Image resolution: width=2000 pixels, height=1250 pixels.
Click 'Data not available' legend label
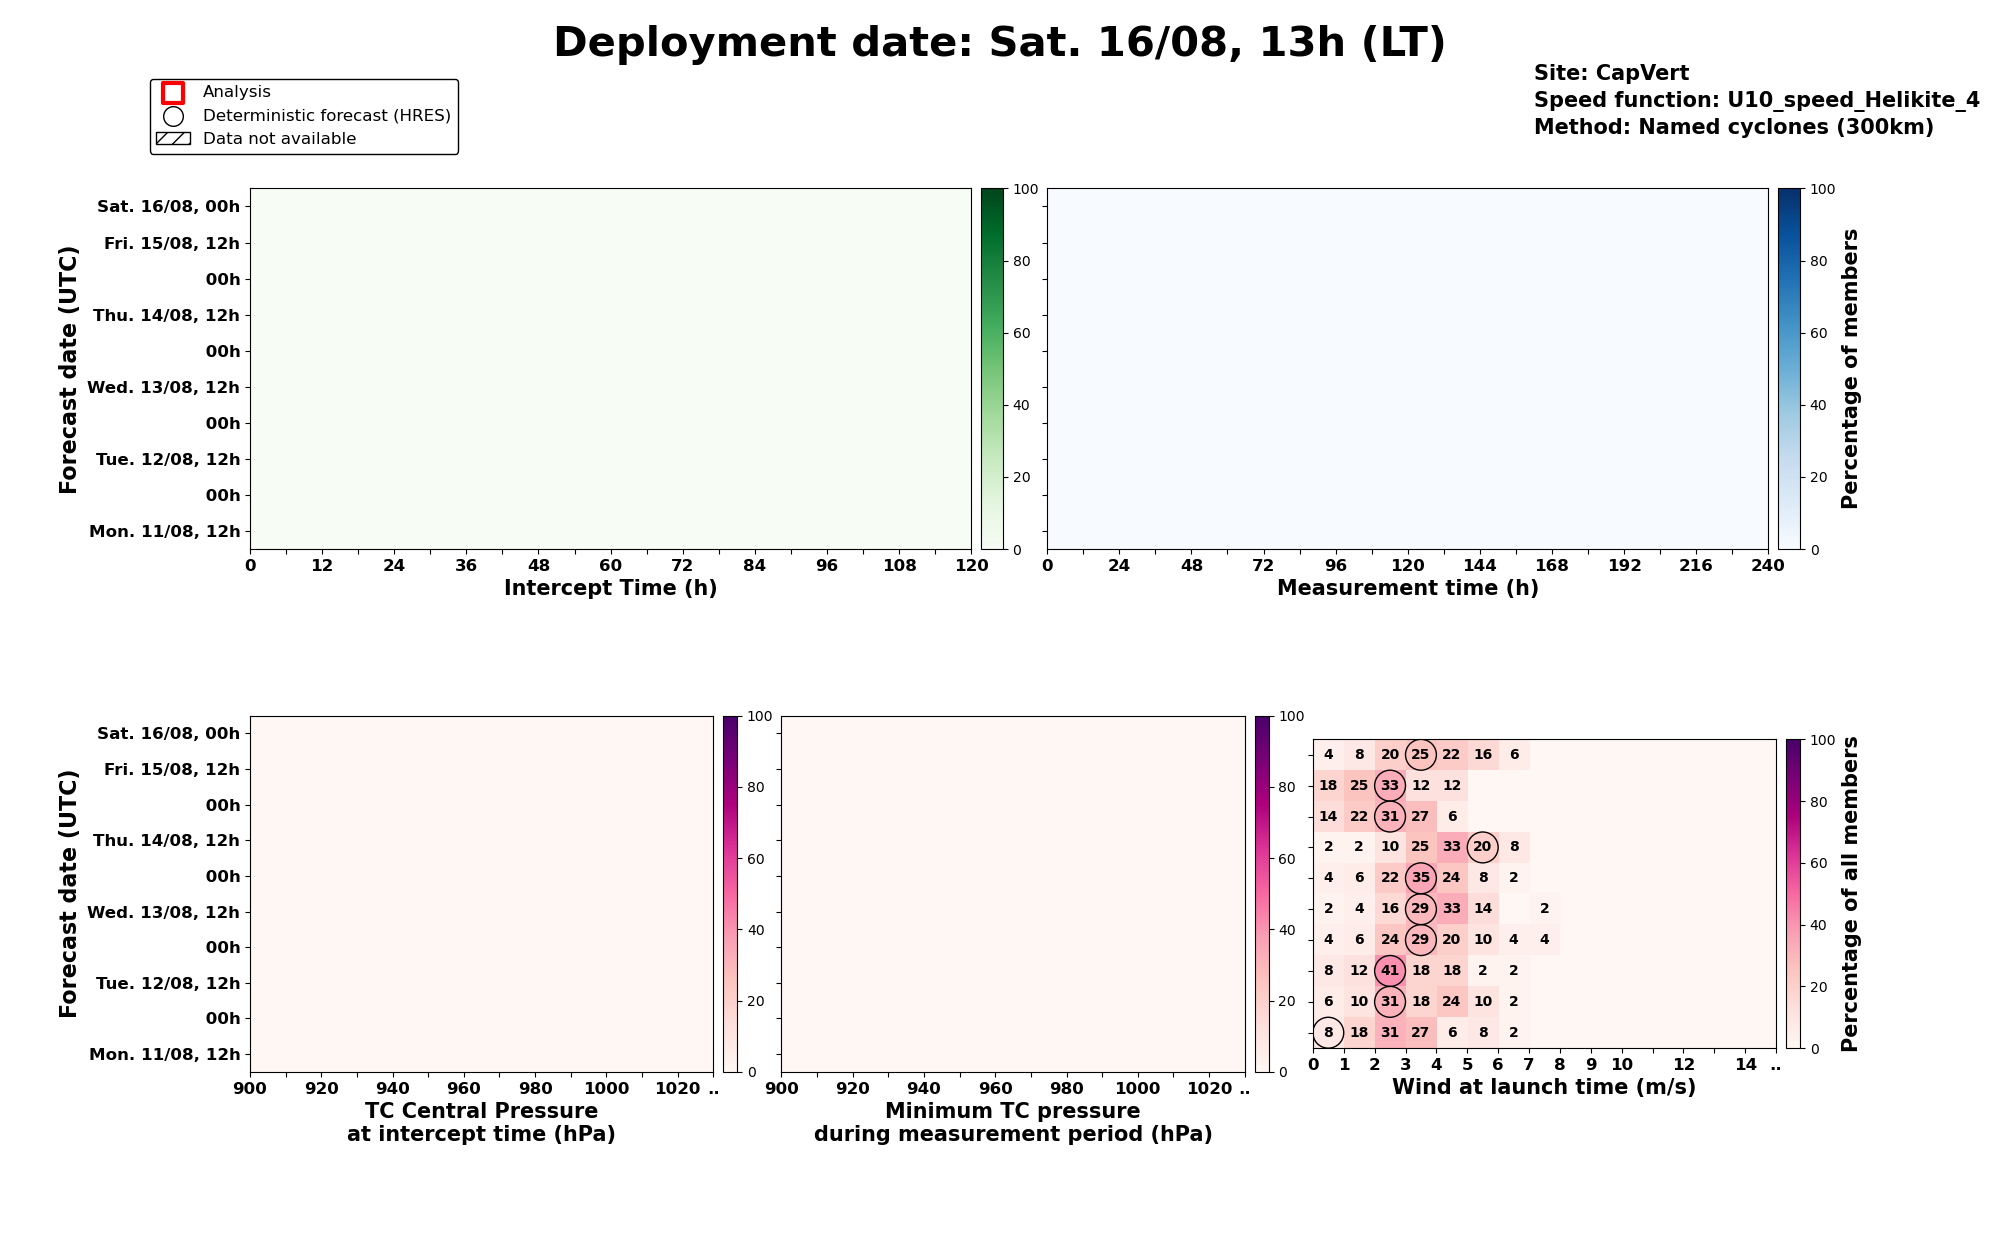click(279, 139)
